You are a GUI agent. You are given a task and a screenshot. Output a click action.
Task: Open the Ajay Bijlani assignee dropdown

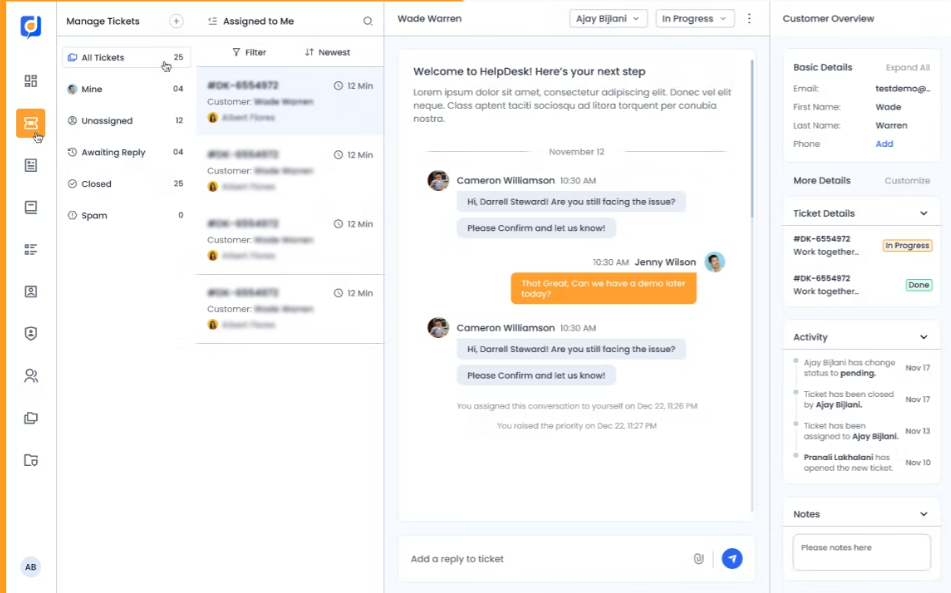point(608,18)
